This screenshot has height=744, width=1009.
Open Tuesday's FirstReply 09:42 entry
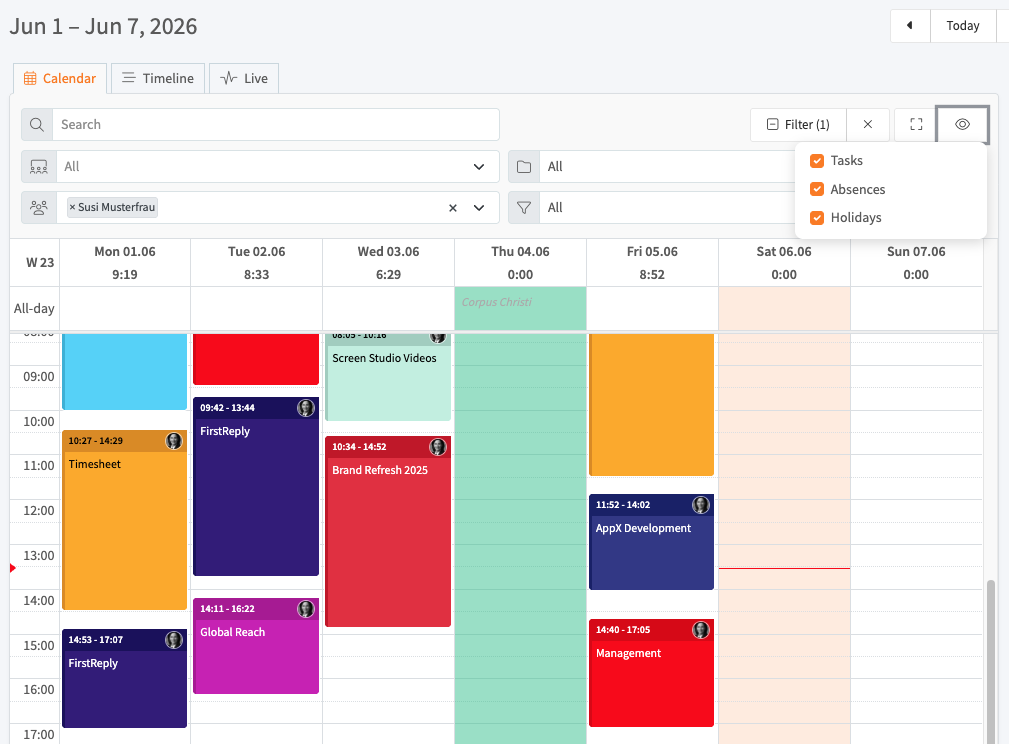(x=256, y=487)
